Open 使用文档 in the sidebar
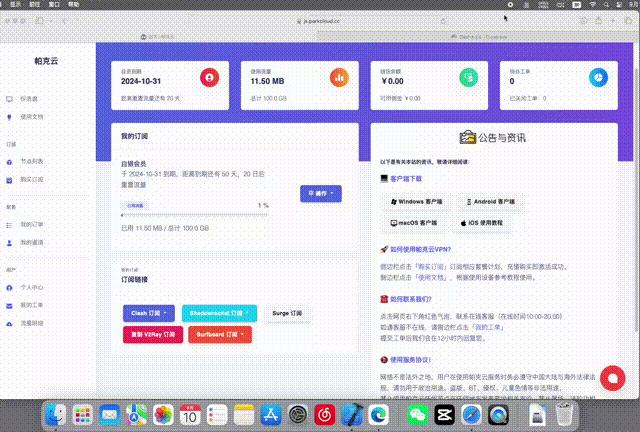This screenshot has height=432, width=640. pyautogui.click(x=31, y=117)
